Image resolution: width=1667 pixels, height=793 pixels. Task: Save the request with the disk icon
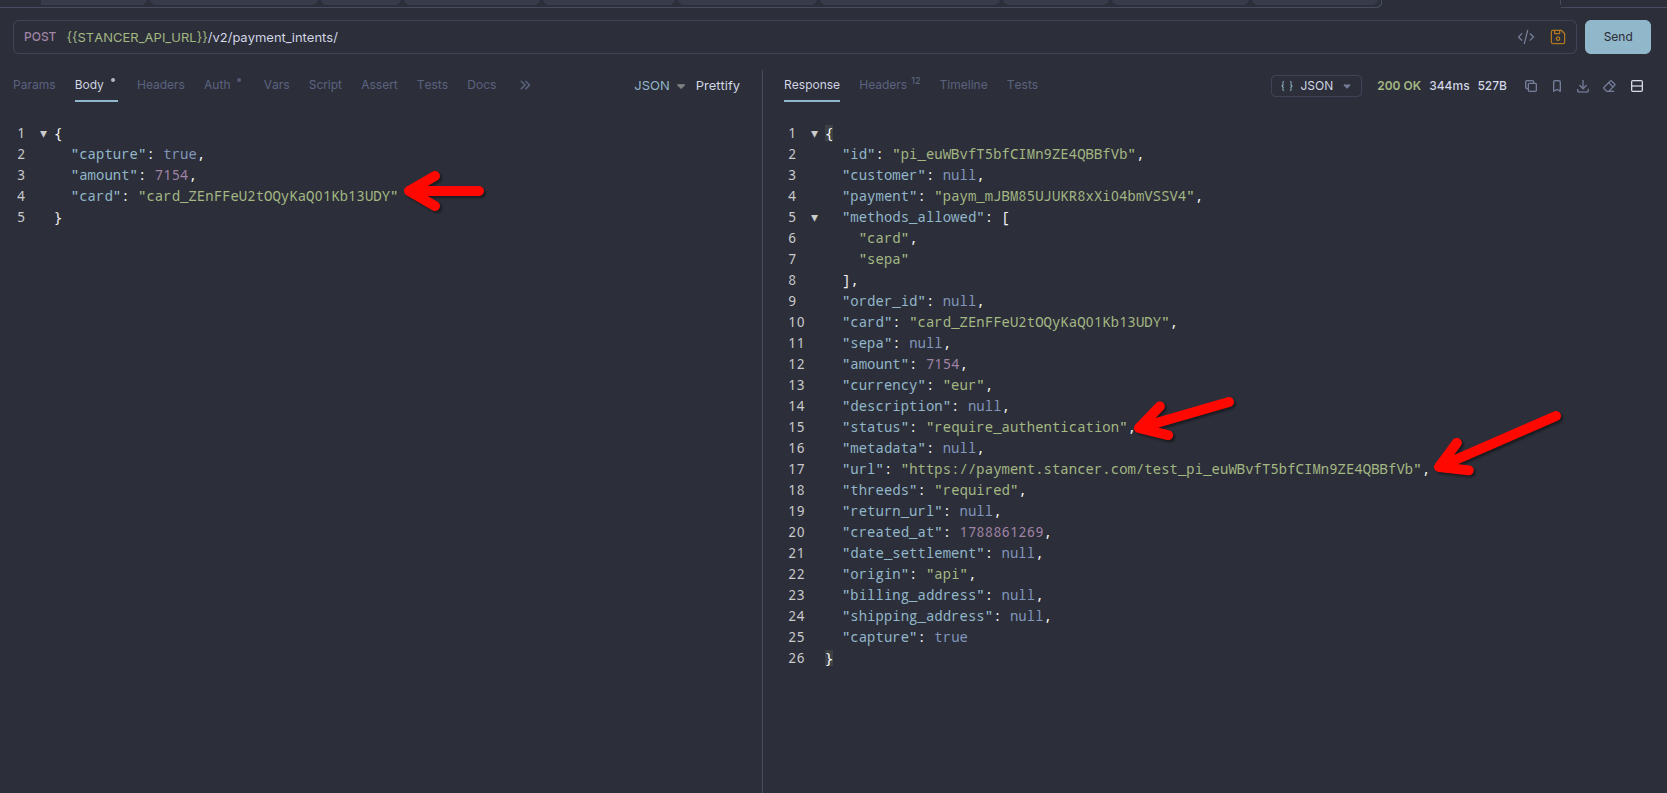click(1558, 37)
